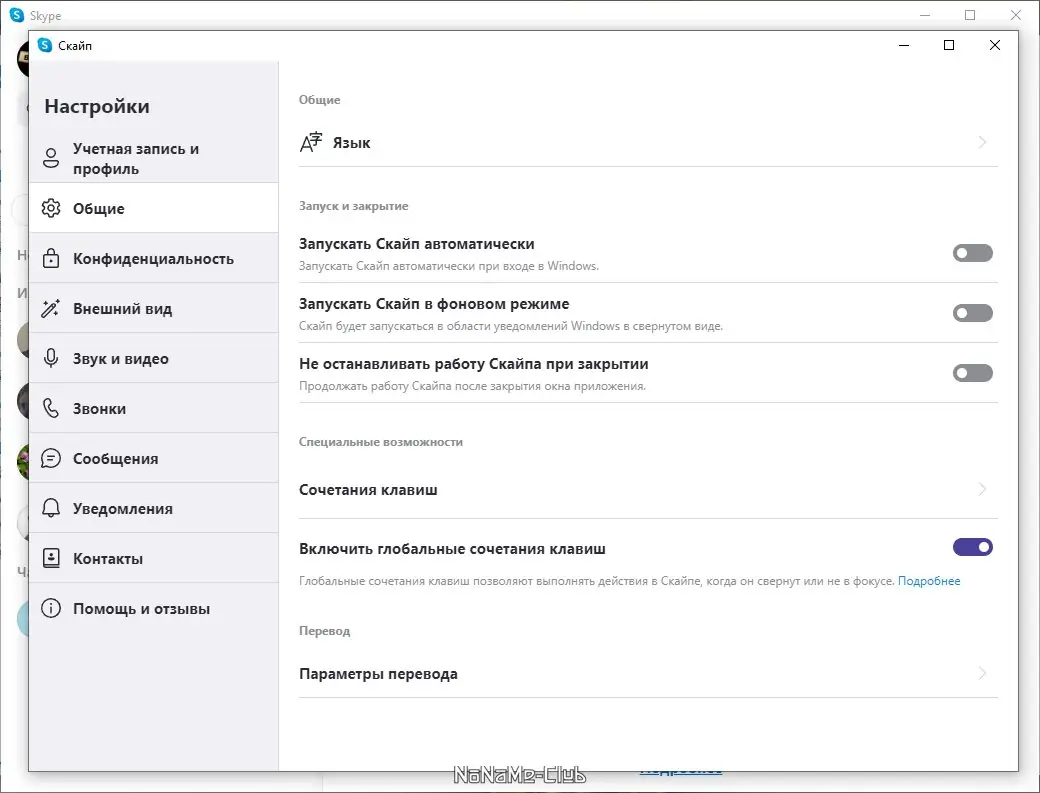Open the Язык language row
The width and height of the screenshot is (1040, 793).
(x=648, y=143)
